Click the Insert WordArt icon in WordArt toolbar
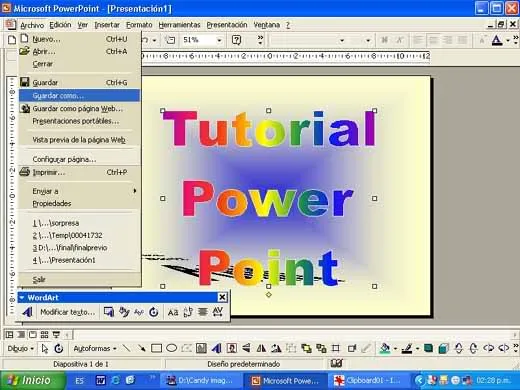The image size is (520, 390). click(x=28, y=312)
